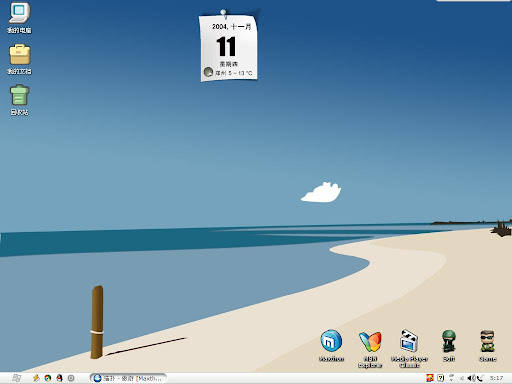
Task: Open the Game sunglasses character icon
Action: [x=488, y=341]
